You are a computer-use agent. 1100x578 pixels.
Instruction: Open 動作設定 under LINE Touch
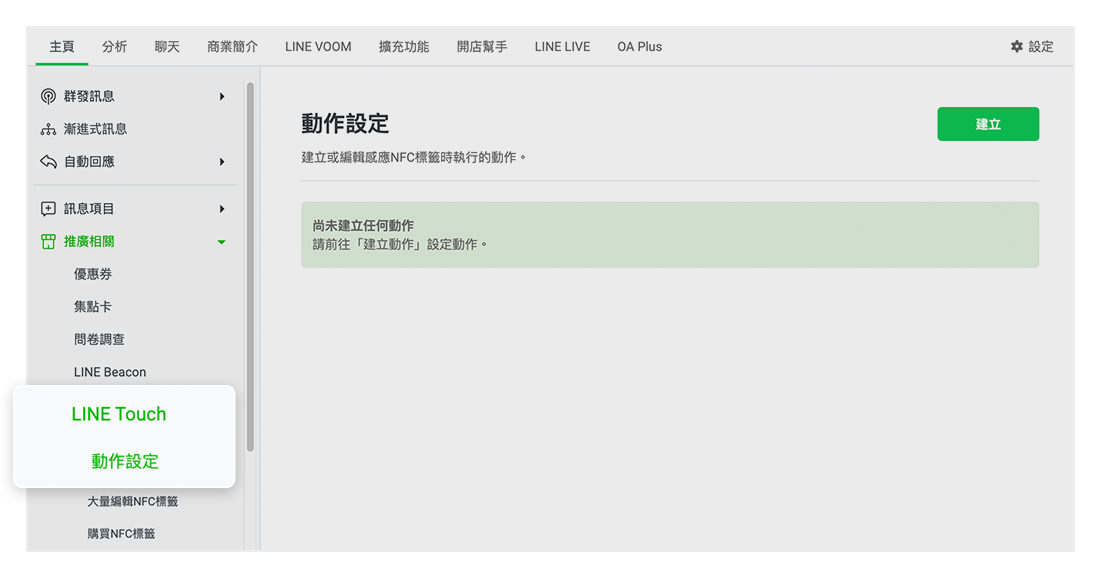click(x=125, y=461)
